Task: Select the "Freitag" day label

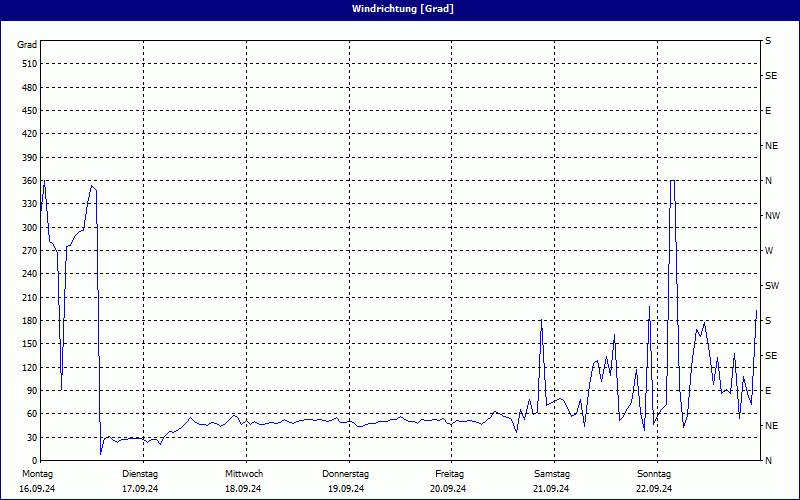Action: click(x=449, y=474)
